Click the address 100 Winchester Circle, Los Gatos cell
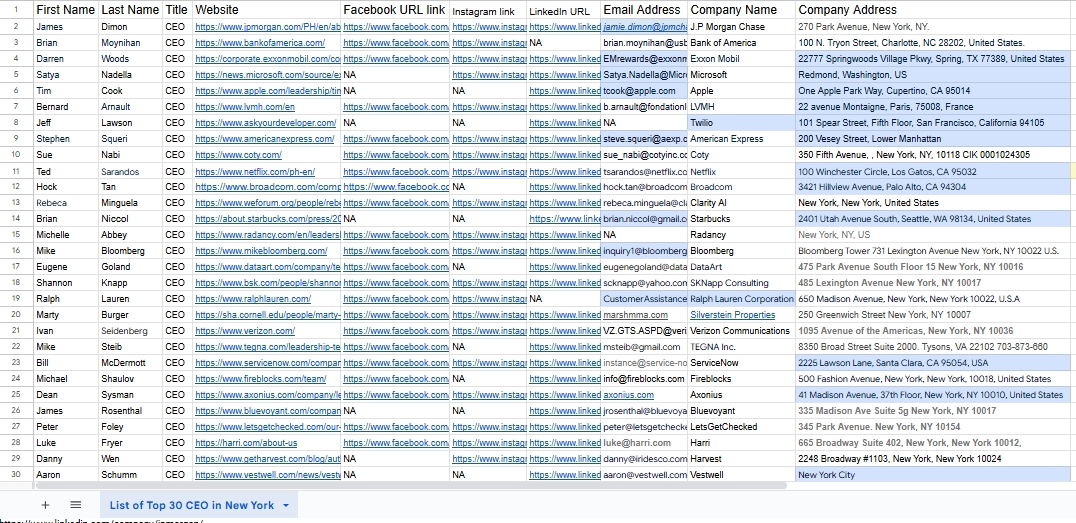Screen dimensions: 1076x523 935,172
